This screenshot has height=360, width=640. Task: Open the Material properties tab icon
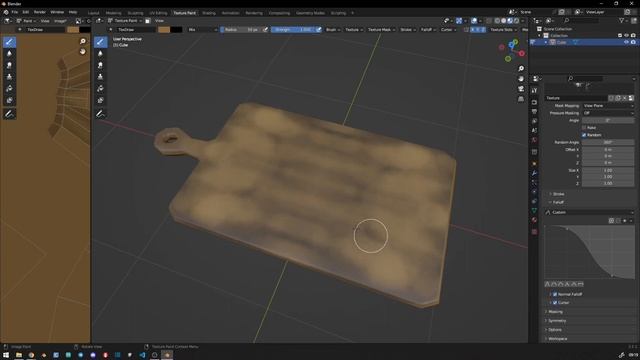tap(534, 220)
